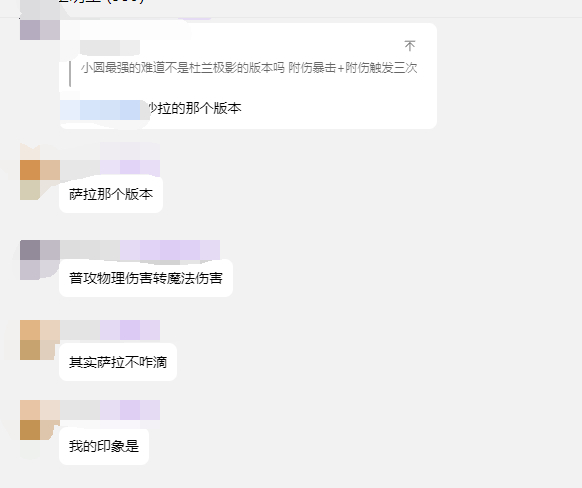
Task: Open quoted message starting with 小圆最强的难道不是
Action: (x=249, y=68)
